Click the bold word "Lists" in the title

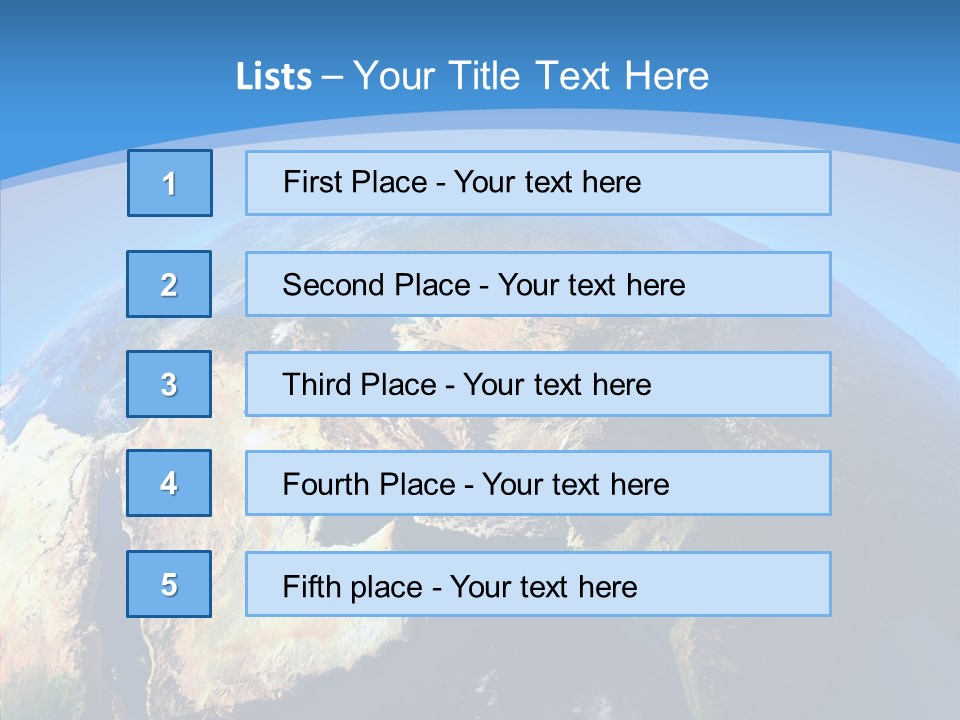[x=274, y=77]
